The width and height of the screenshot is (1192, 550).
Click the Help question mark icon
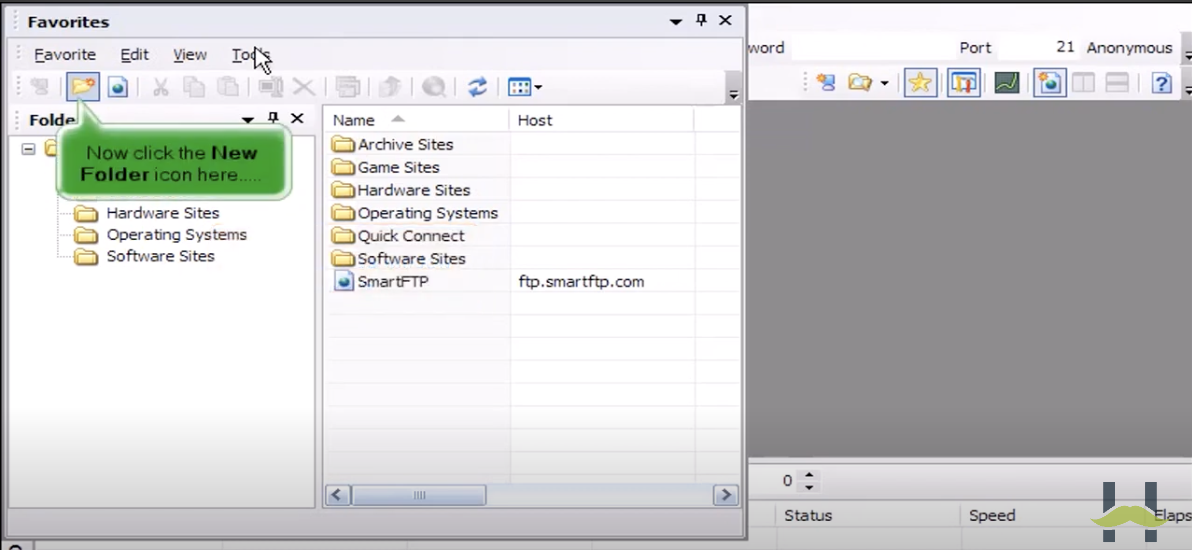pos(1161,82)
